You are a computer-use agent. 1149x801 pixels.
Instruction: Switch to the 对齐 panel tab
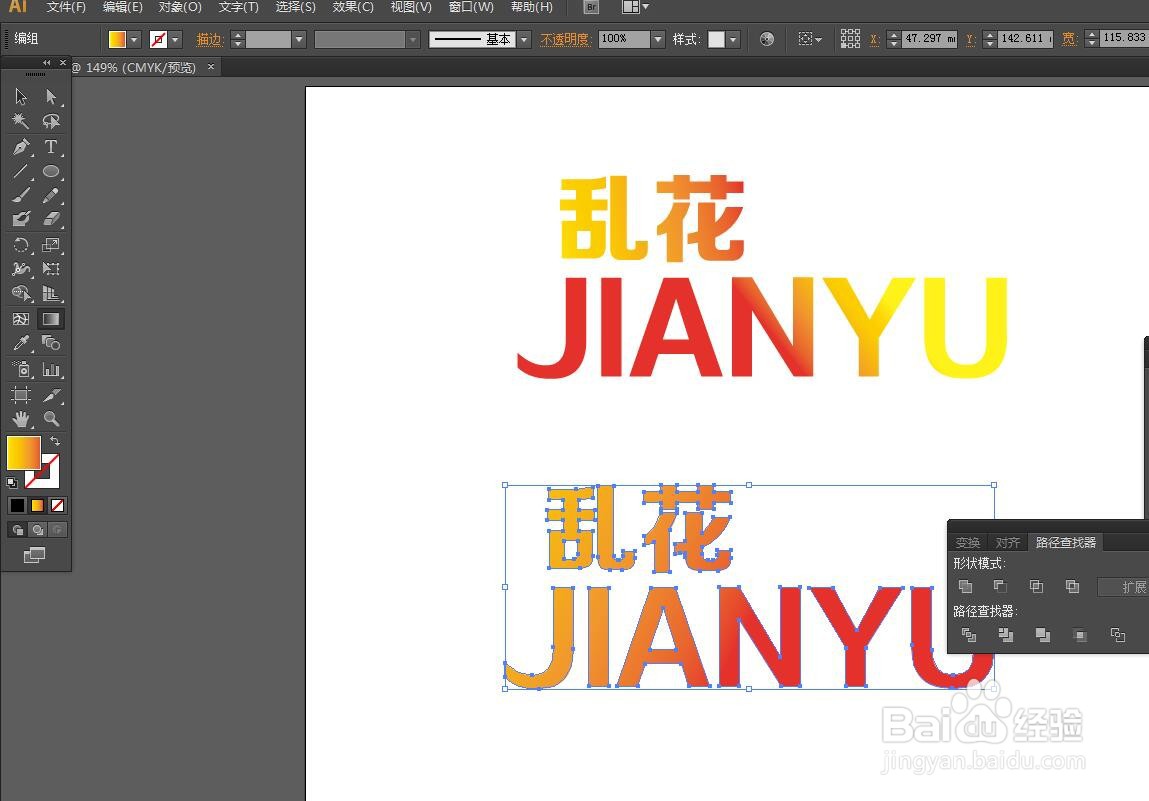coord(1008,542)
